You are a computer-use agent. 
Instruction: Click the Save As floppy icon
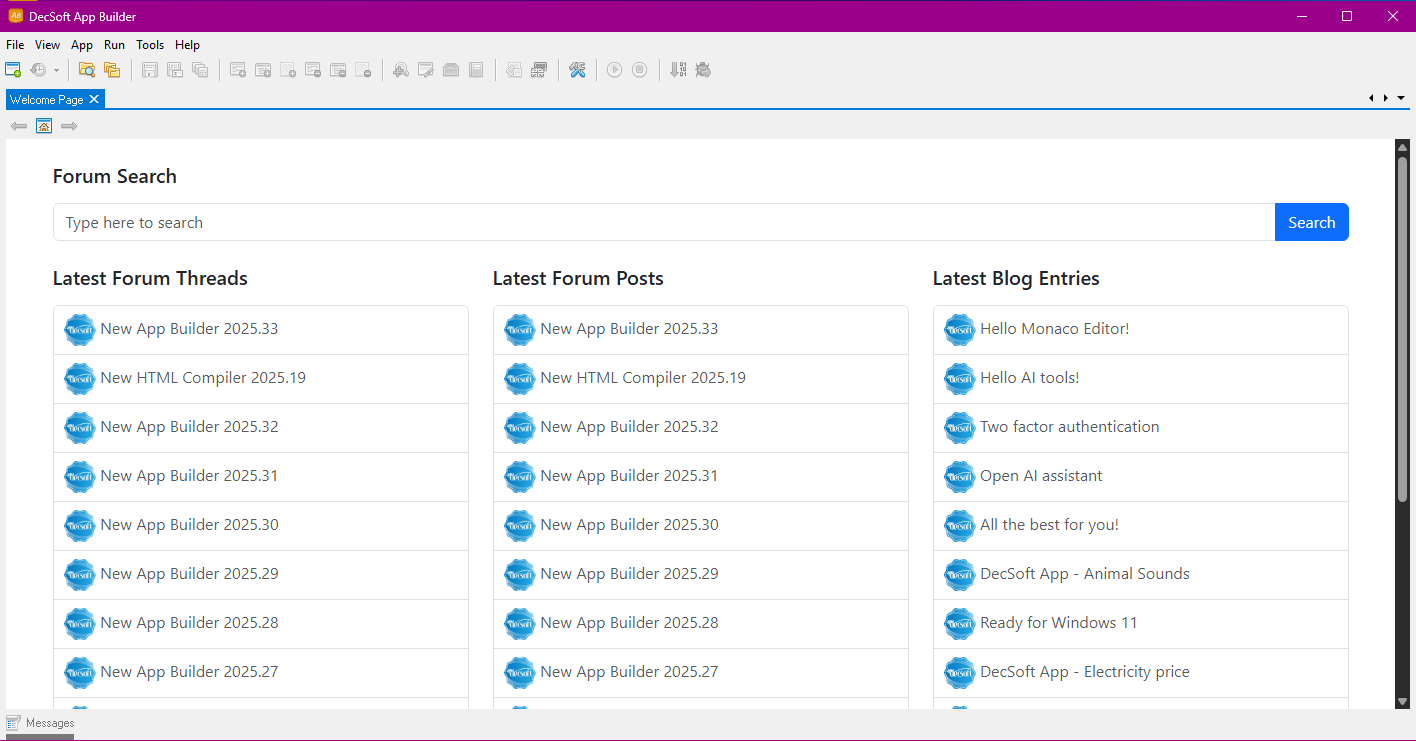[175, 70]
